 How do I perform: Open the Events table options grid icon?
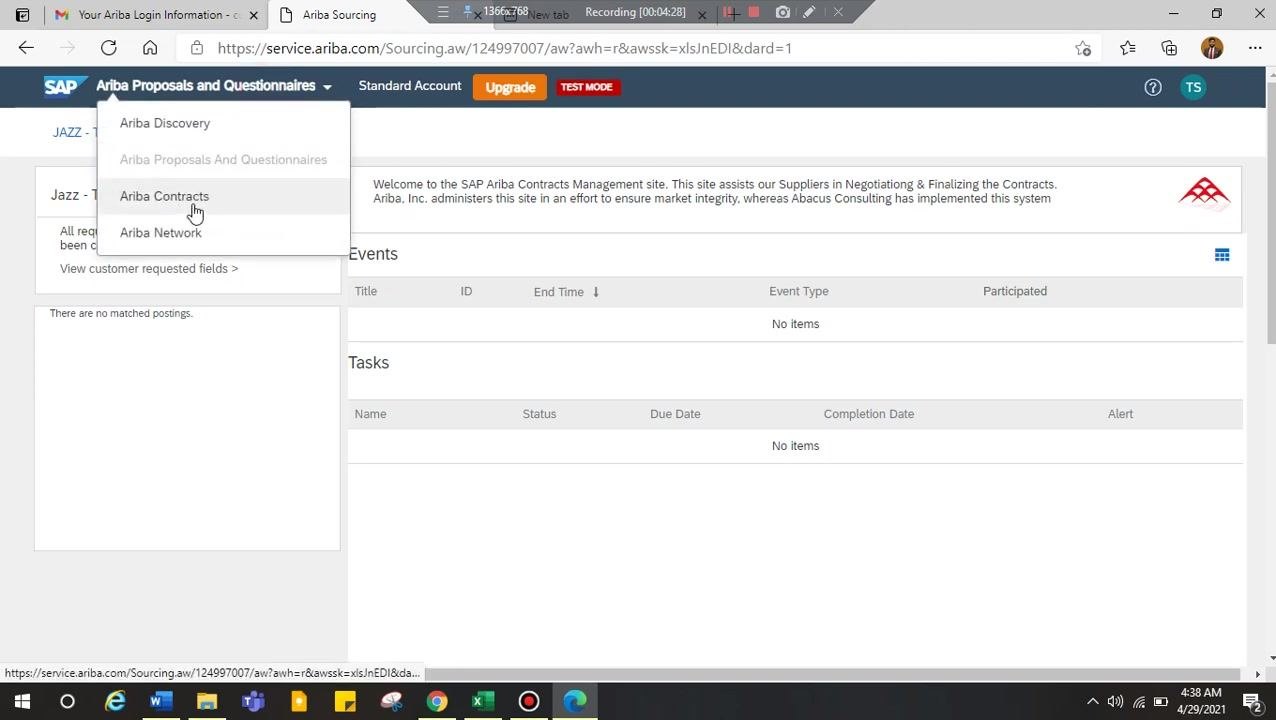tap(1222, 255)
